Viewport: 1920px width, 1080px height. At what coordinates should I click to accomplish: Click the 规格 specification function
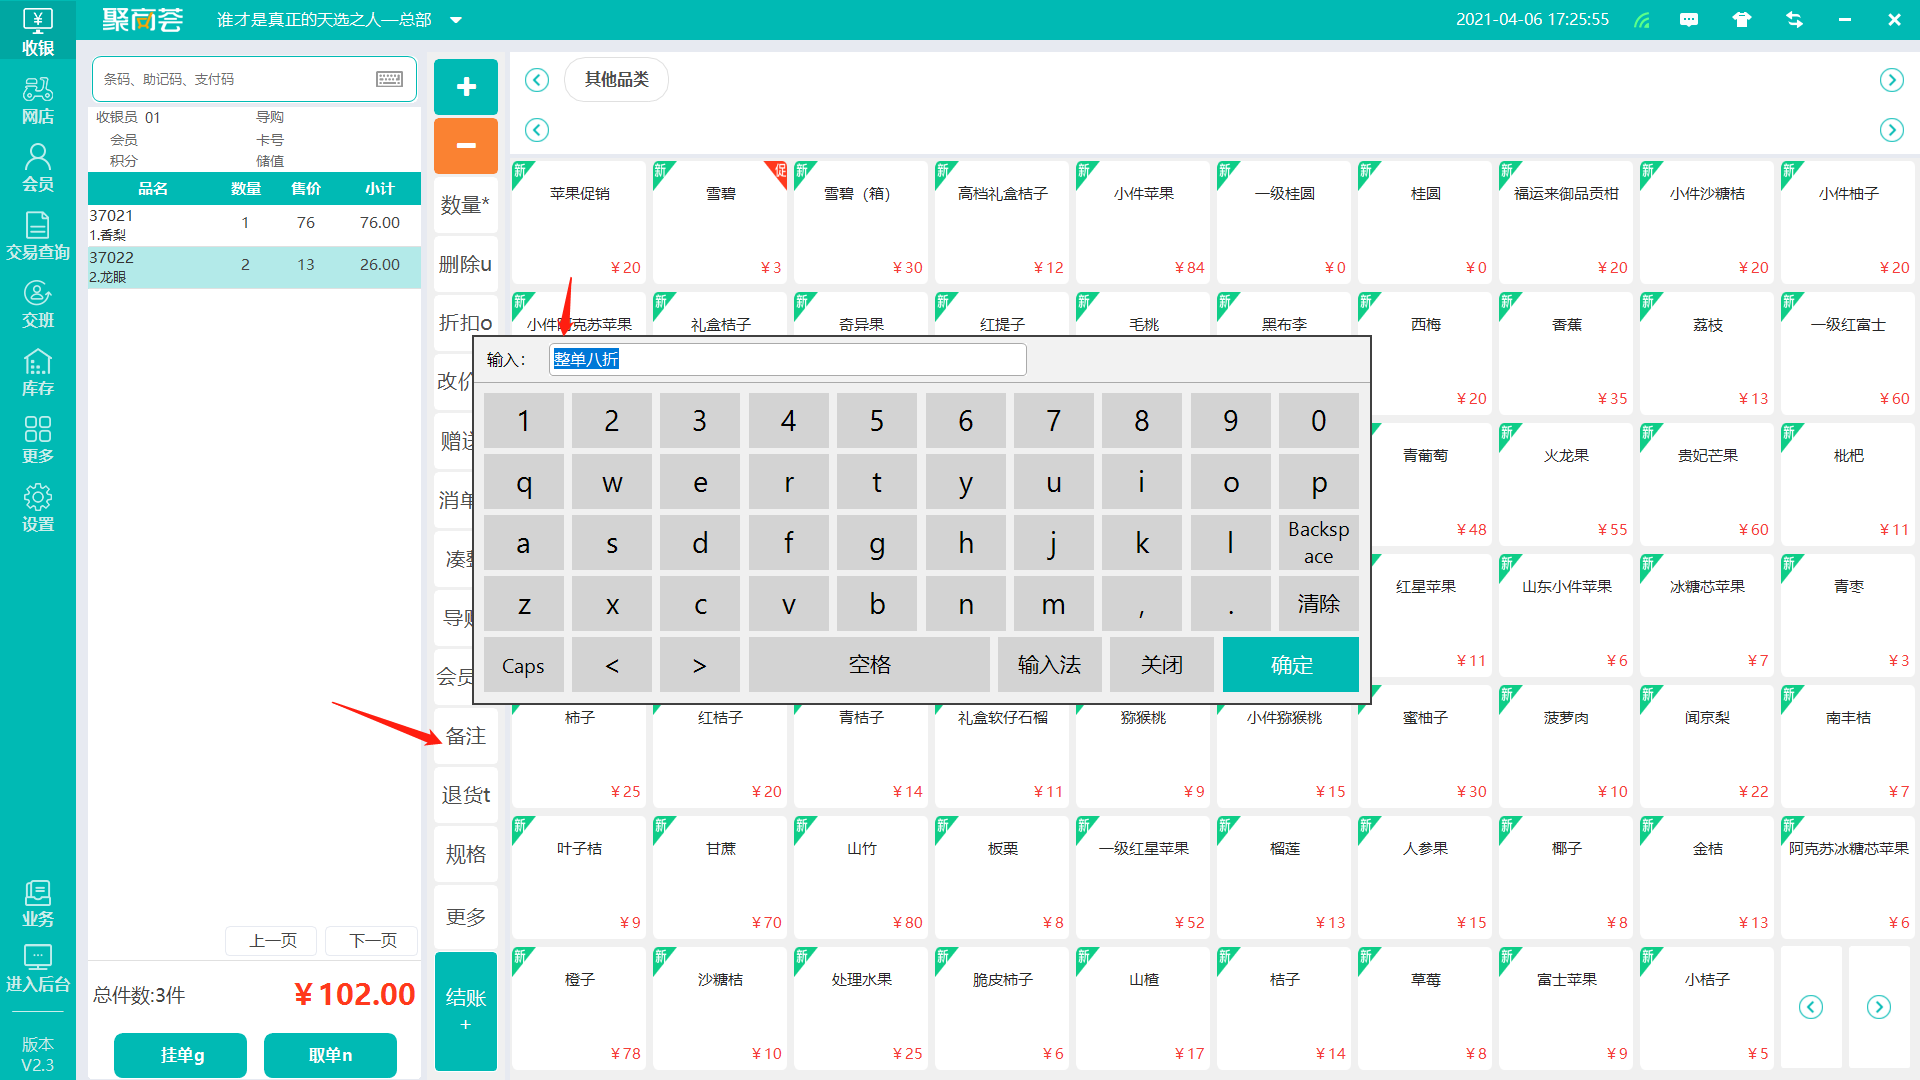pyautogui.click(x=466, y=854)
